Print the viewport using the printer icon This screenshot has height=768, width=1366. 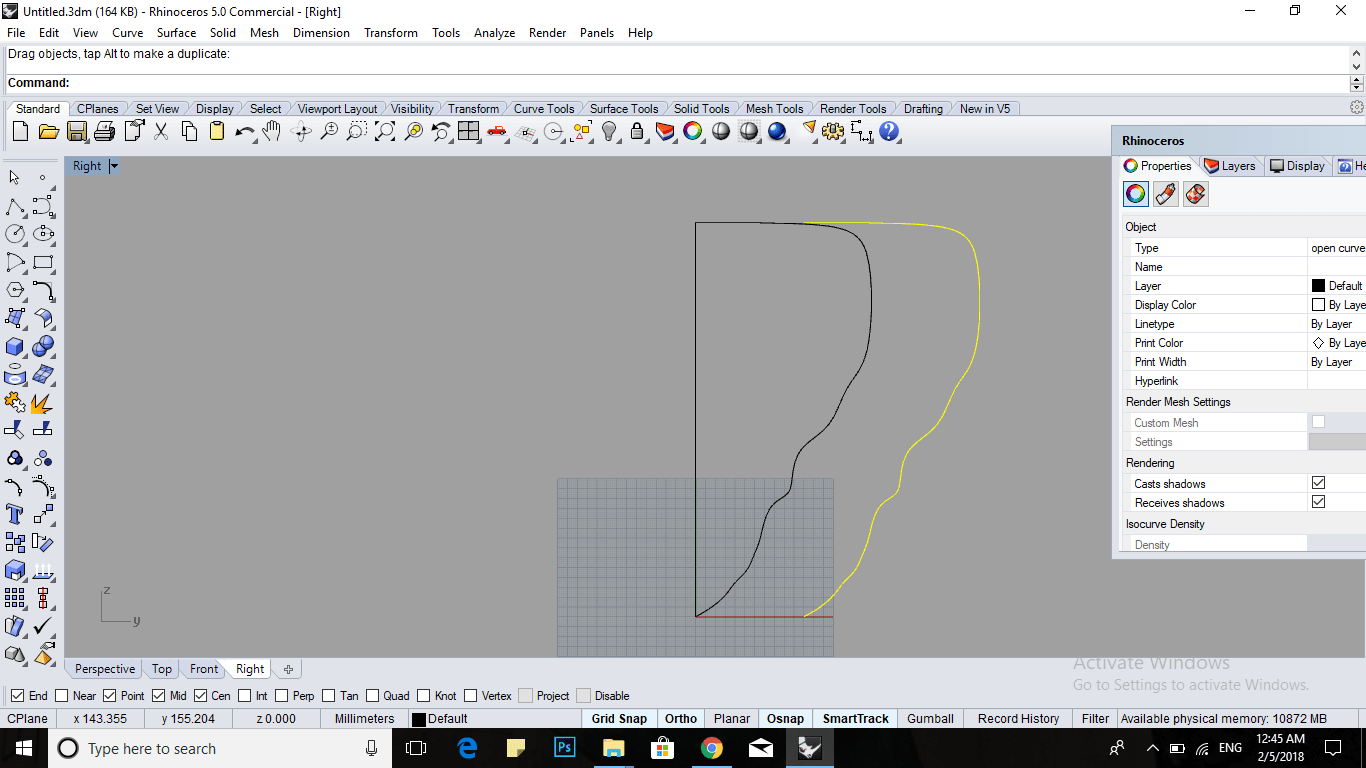(104, 131)
